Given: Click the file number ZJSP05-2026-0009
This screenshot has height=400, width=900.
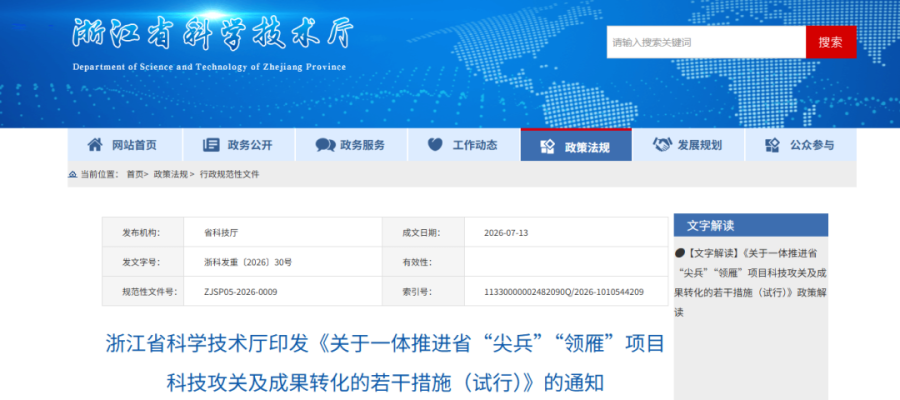Looking at the screenshot, I should [240, 292].
